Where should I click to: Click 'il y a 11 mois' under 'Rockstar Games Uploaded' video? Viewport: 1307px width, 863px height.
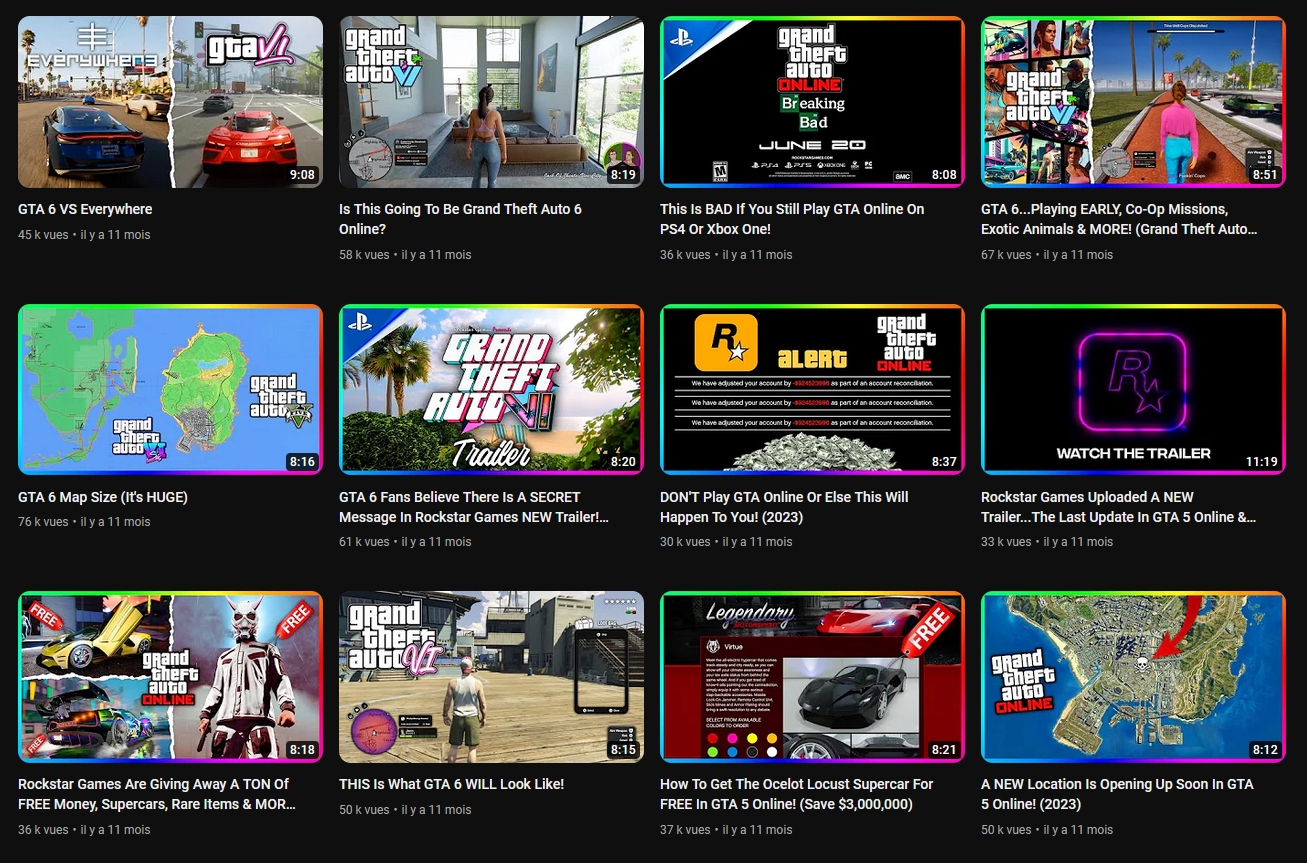pyautogui.click(x=1078, y=542)
